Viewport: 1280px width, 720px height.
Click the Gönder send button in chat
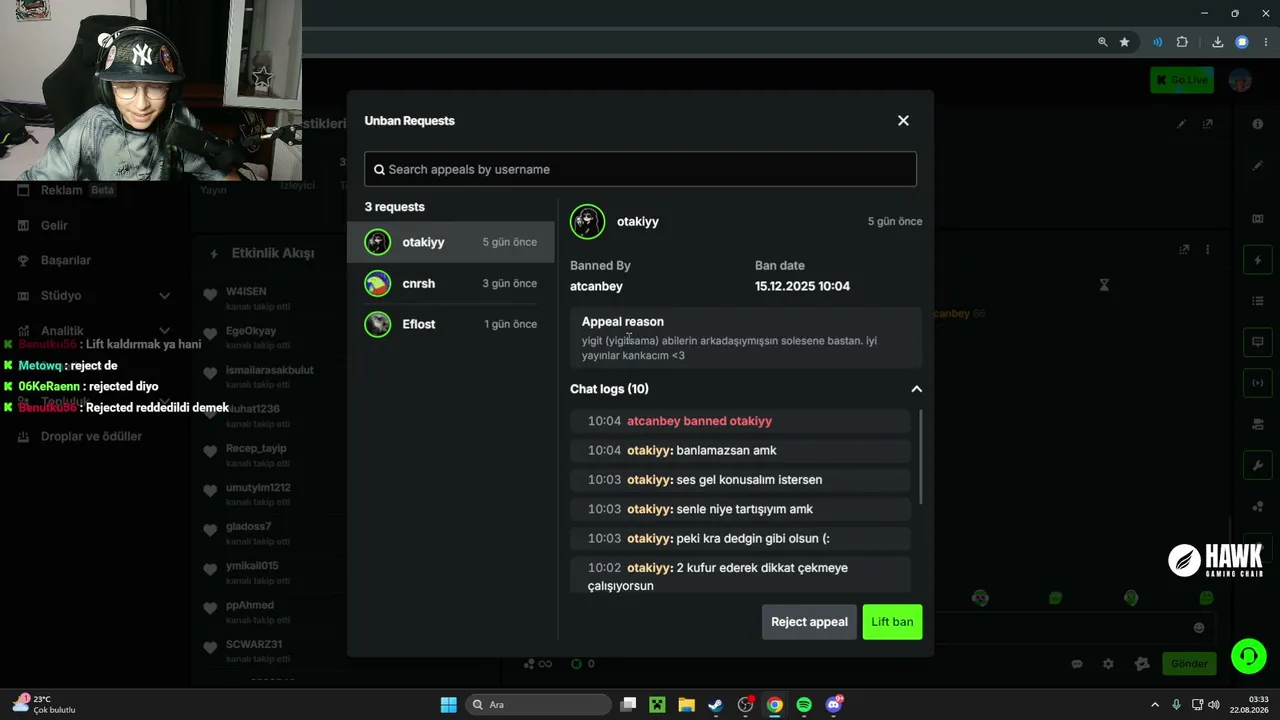1189,664
